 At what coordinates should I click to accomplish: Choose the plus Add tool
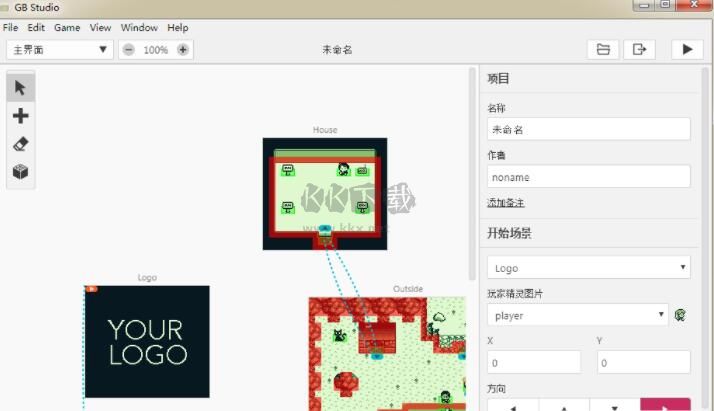tap(20, 116)
